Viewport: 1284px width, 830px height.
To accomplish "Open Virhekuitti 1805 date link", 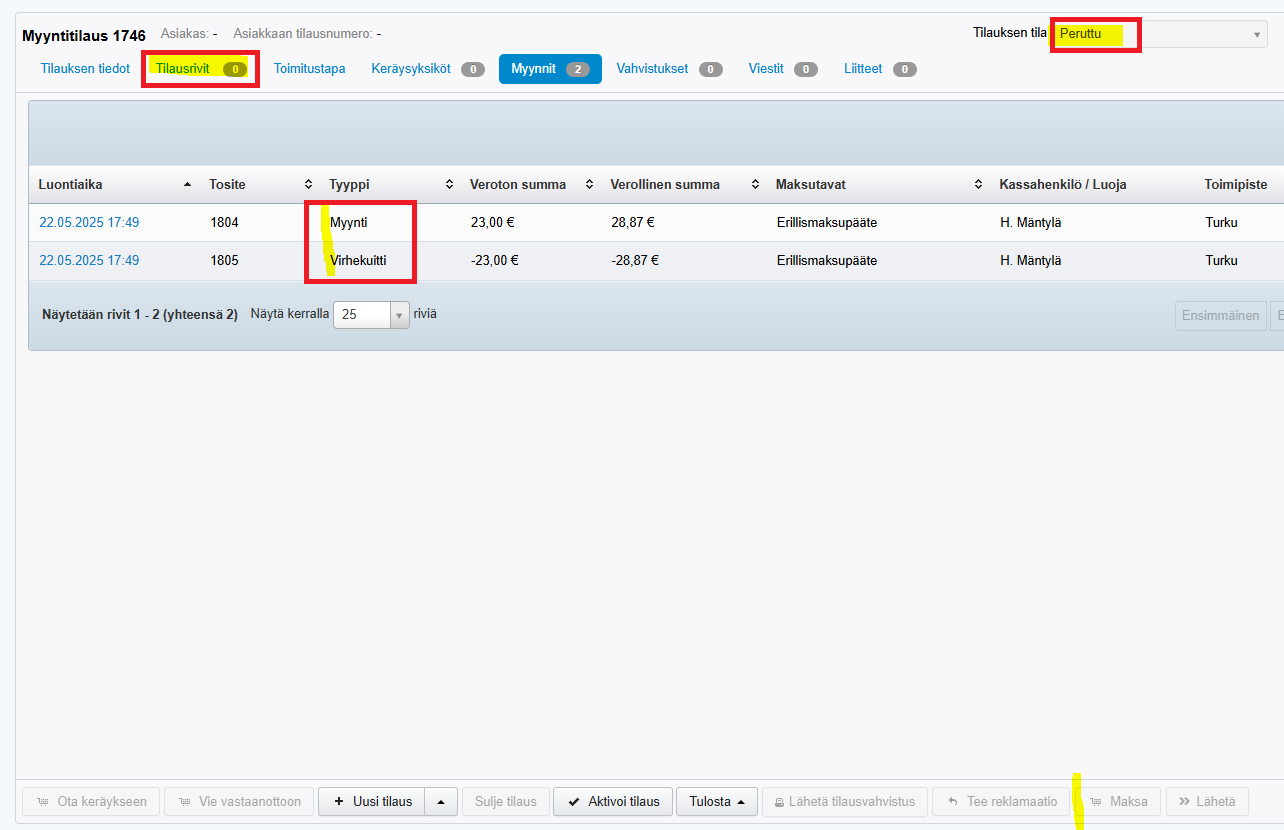I will 89,260.
